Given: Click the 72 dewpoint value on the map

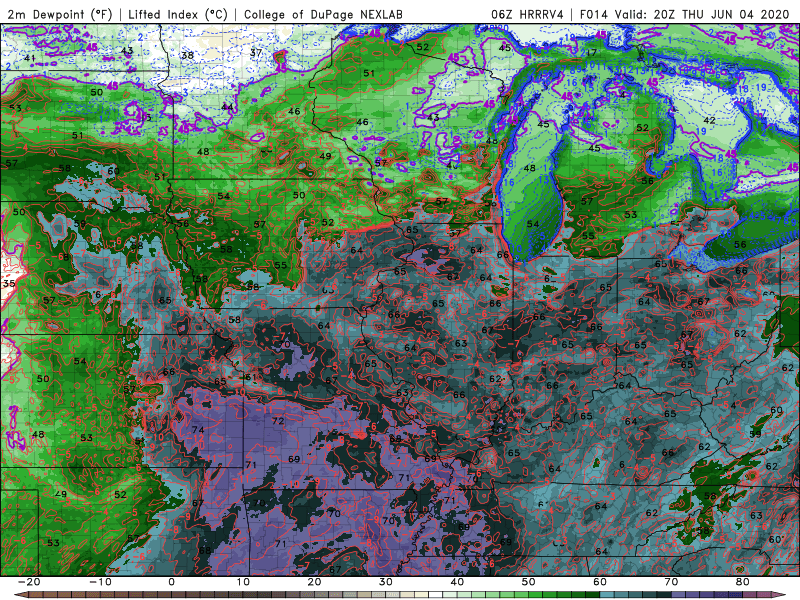Looking at the screenshot, I should pos(278,421).
